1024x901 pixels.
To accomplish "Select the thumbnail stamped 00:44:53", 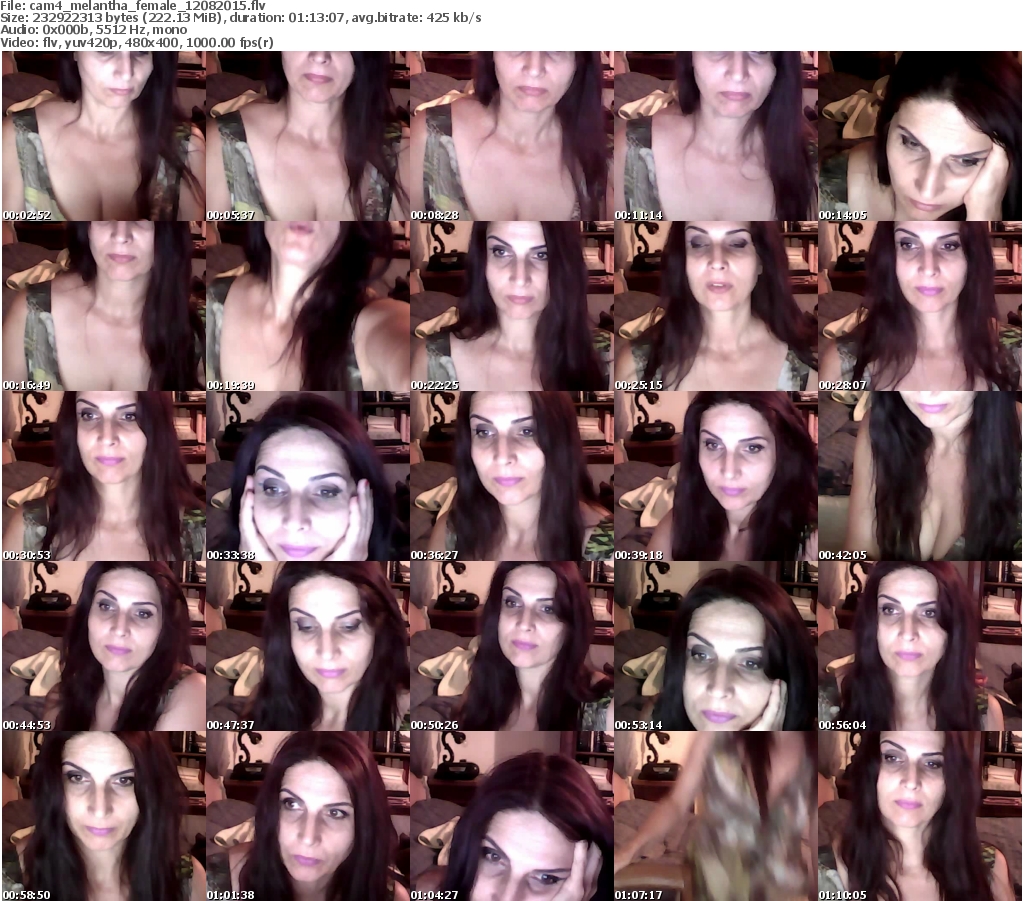I will pyautogui.click(x=103, y=646).
